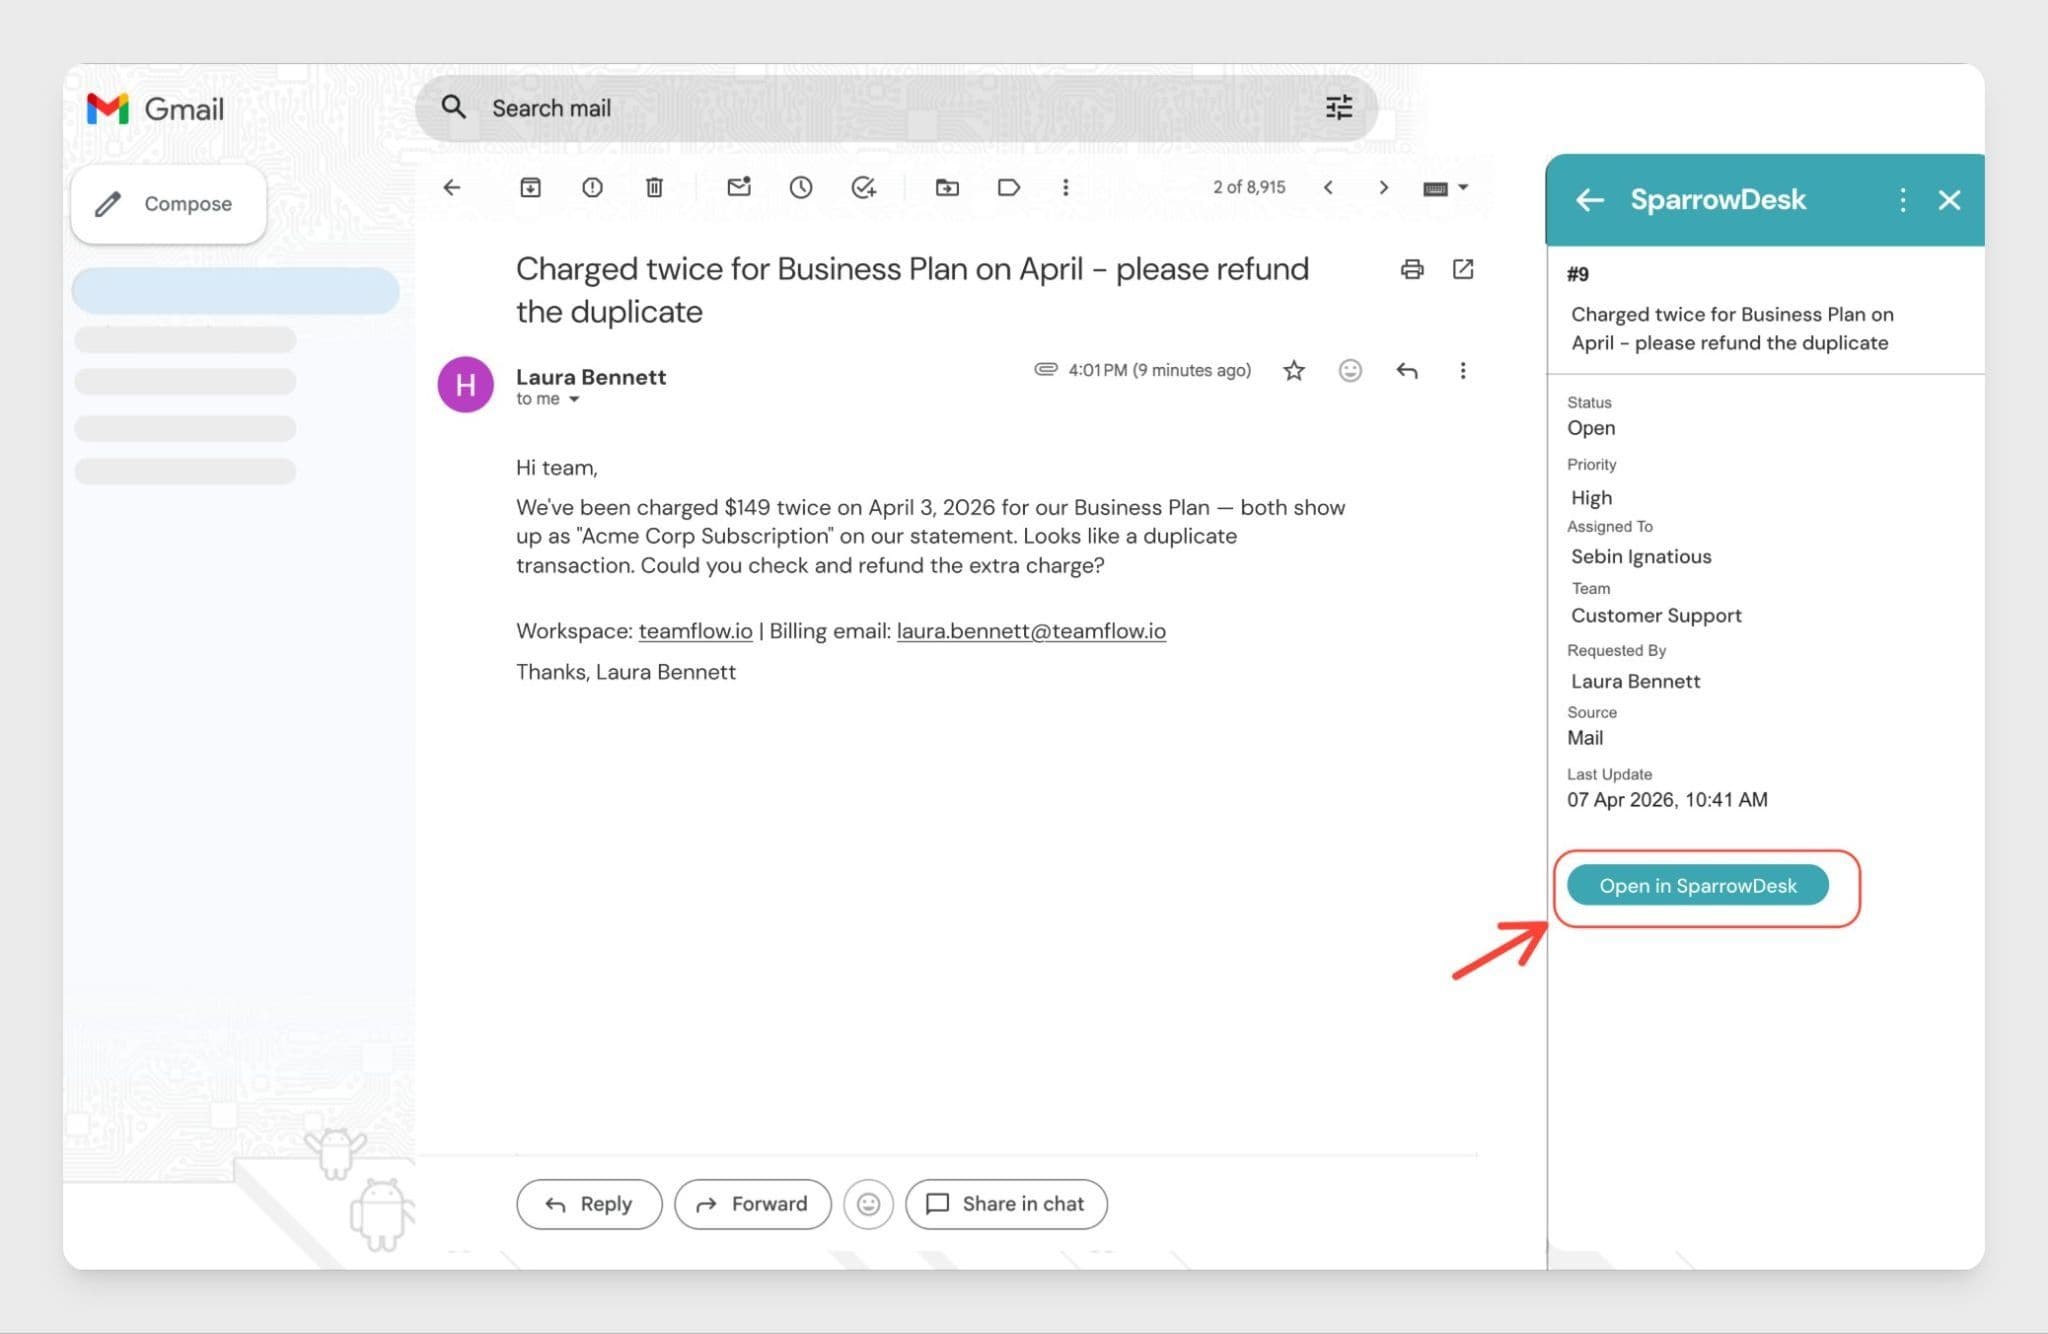Mark email as unread icon
This screenshot has width=2048, height=1334.
[x=738, y=187]
